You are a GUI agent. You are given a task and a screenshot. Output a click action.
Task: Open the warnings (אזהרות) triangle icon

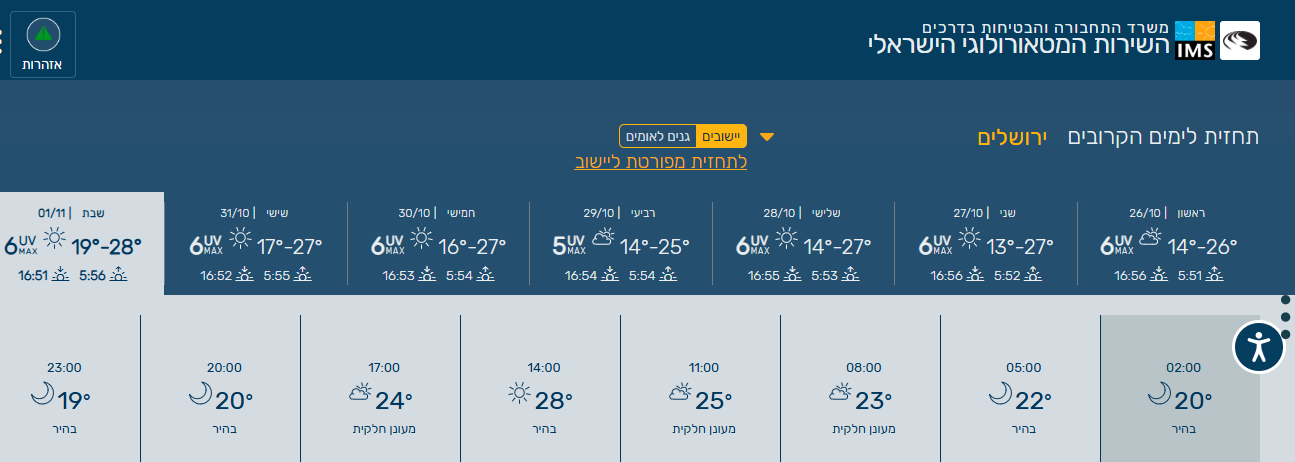pos(43,37)
